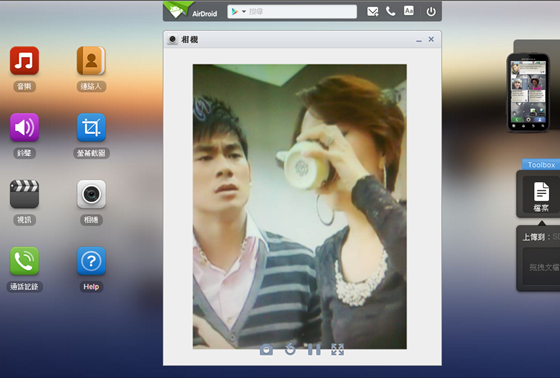Take a snapshot with camera button
This screenshot has width=560, height=378.
coord(266,350)
